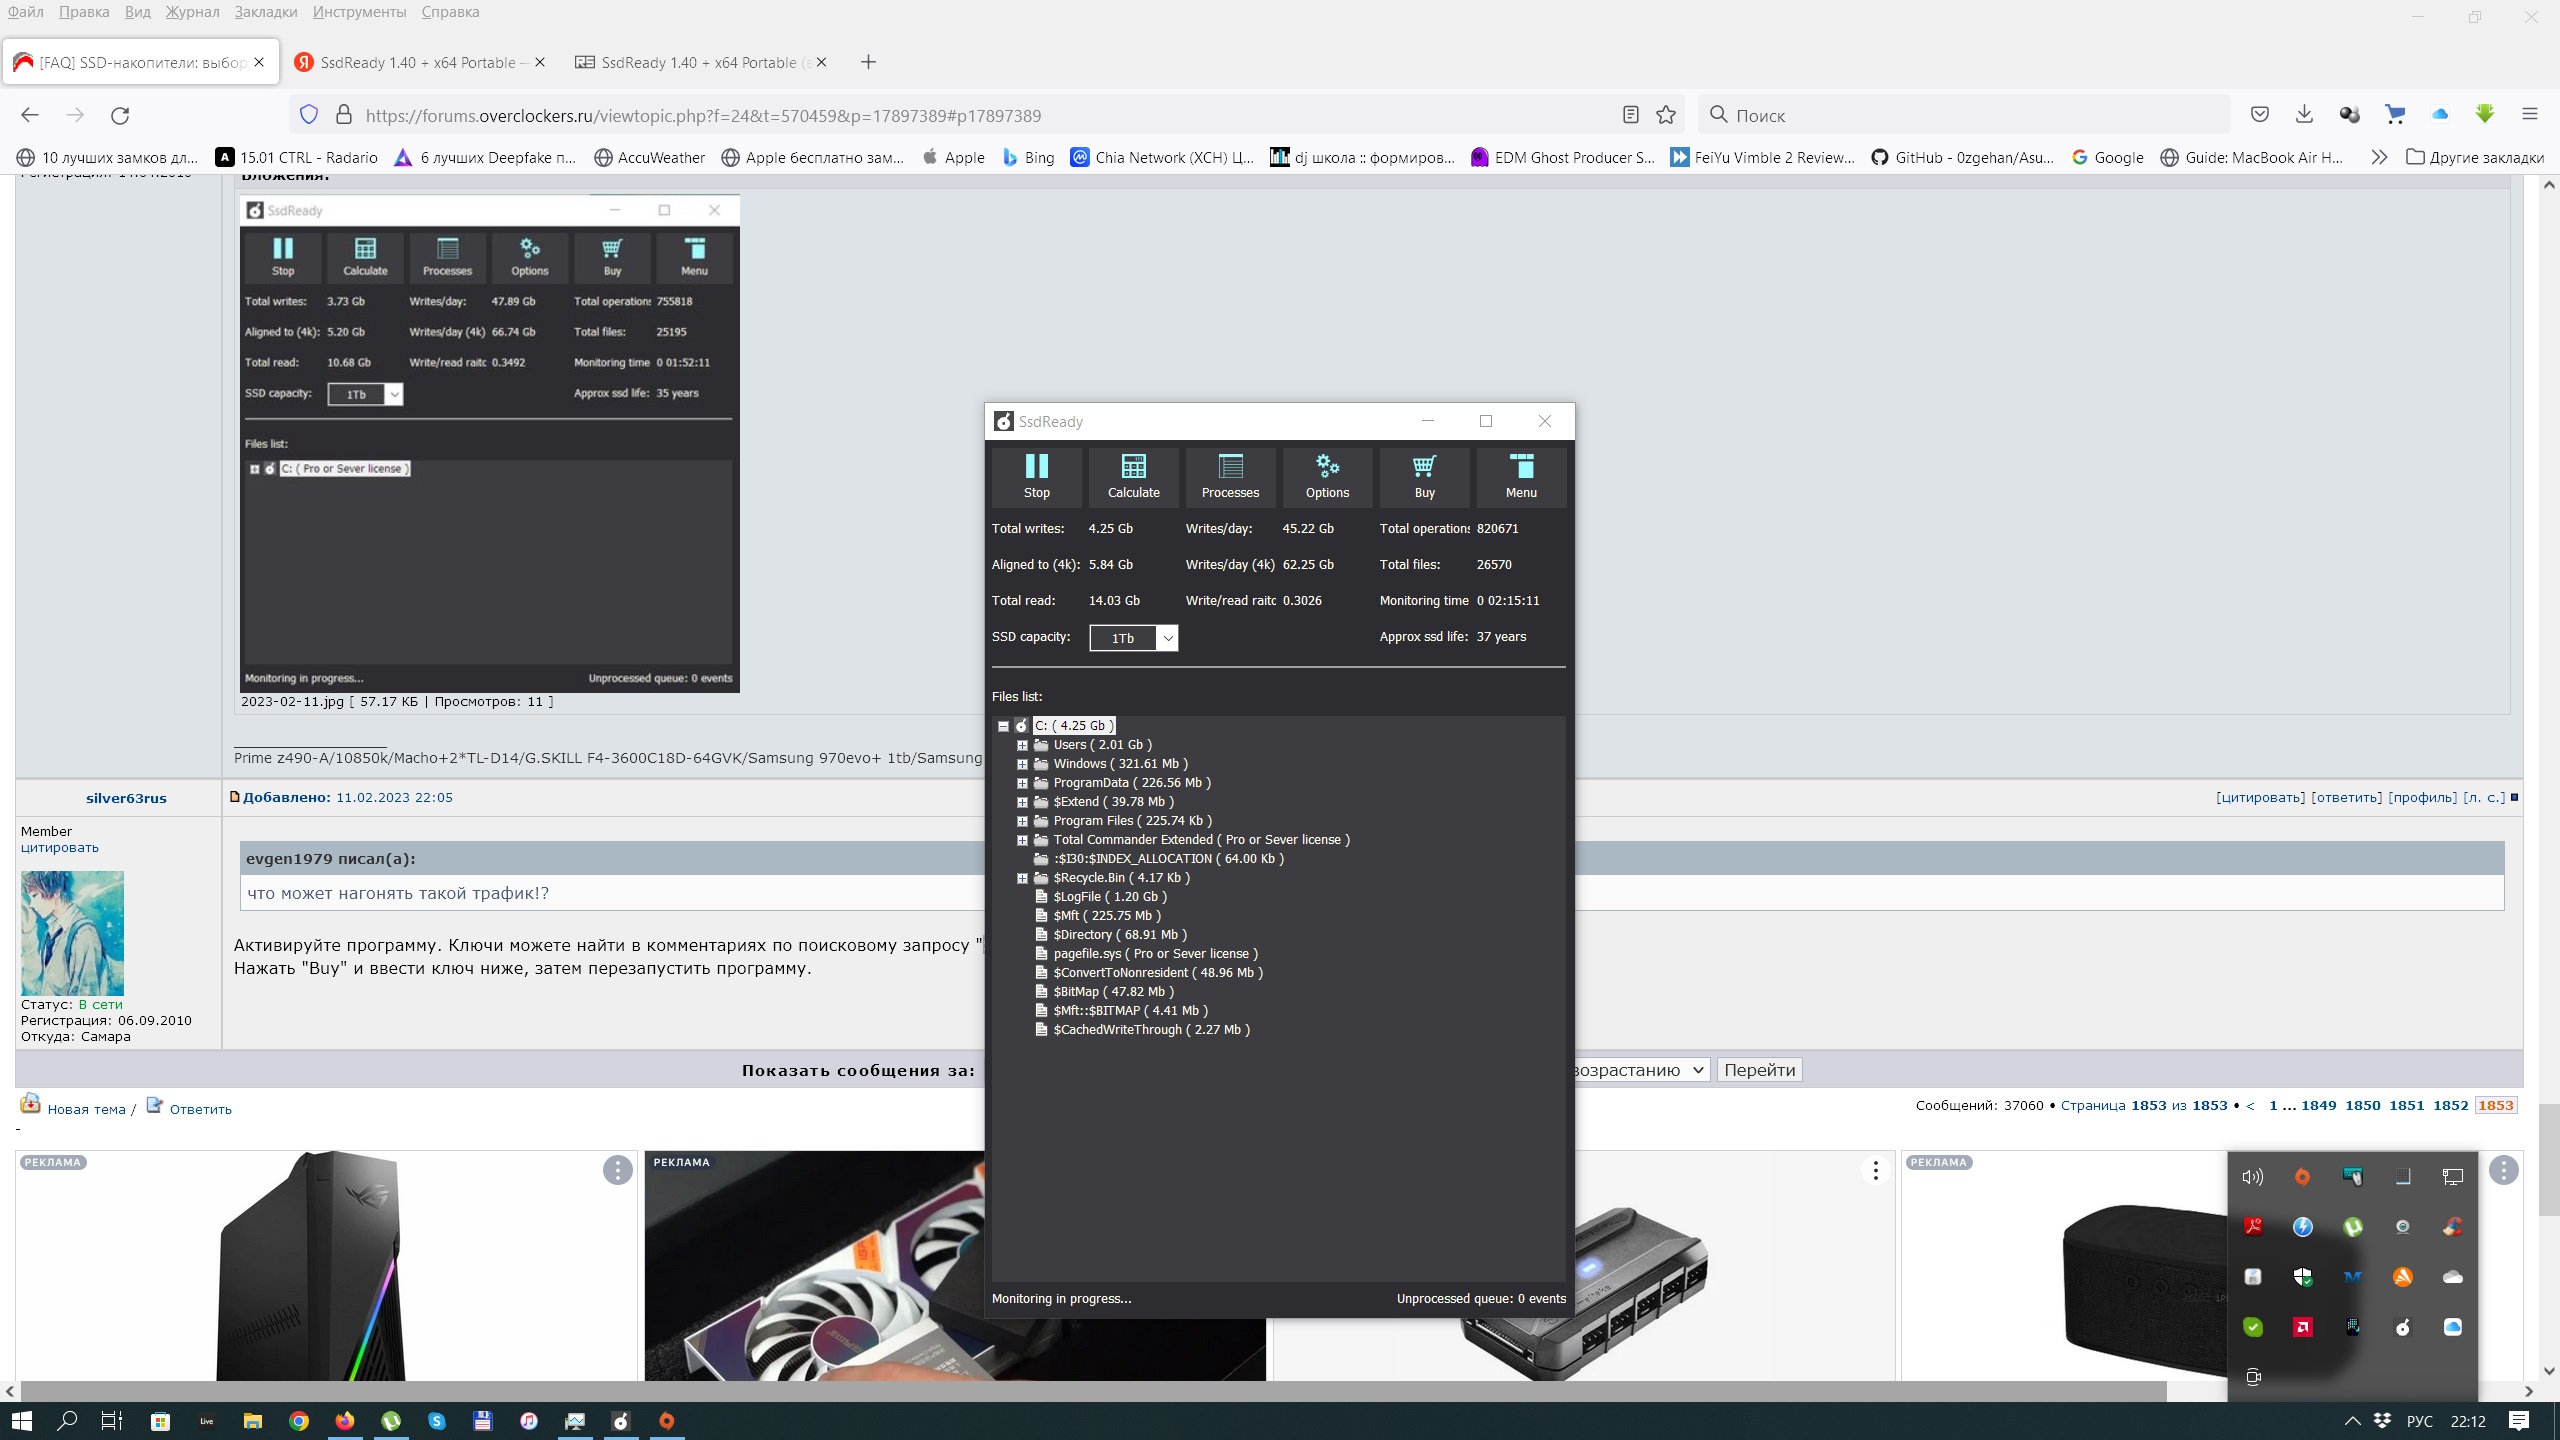
Task: Click the Перейти button
Action: 1759,1070
